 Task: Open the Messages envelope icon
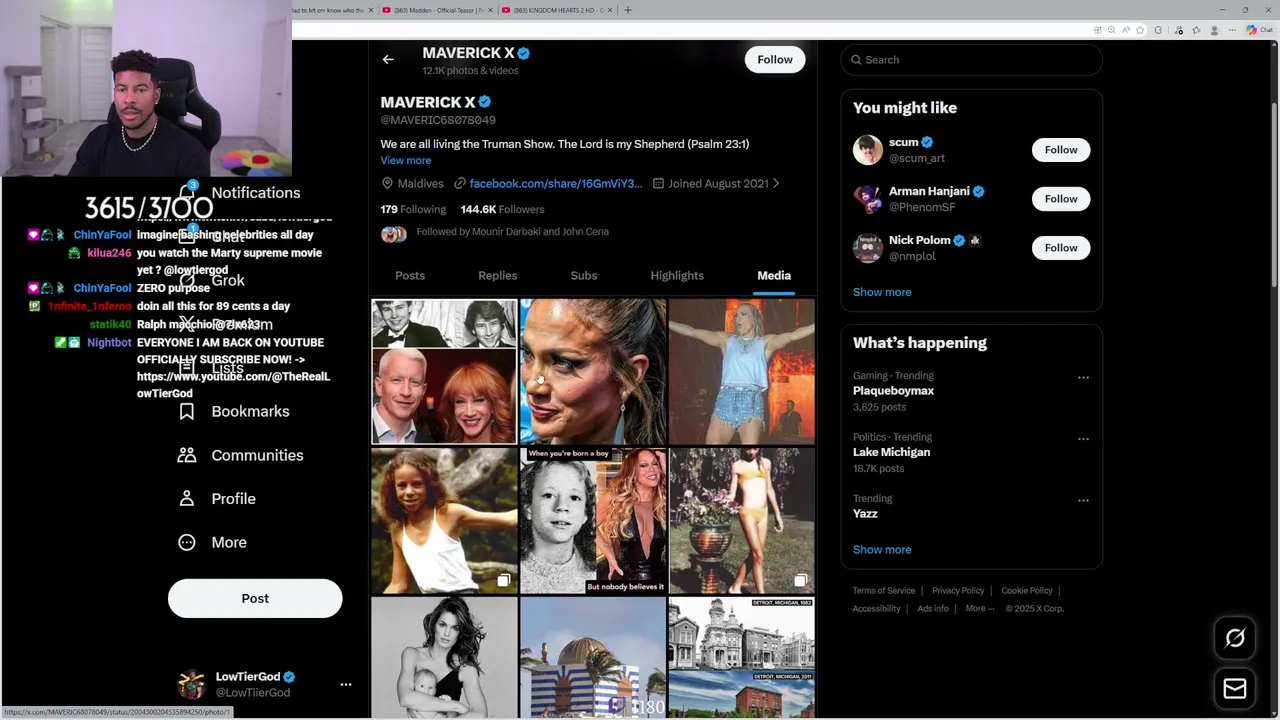pyautogui.click(x=1235, y=689)
